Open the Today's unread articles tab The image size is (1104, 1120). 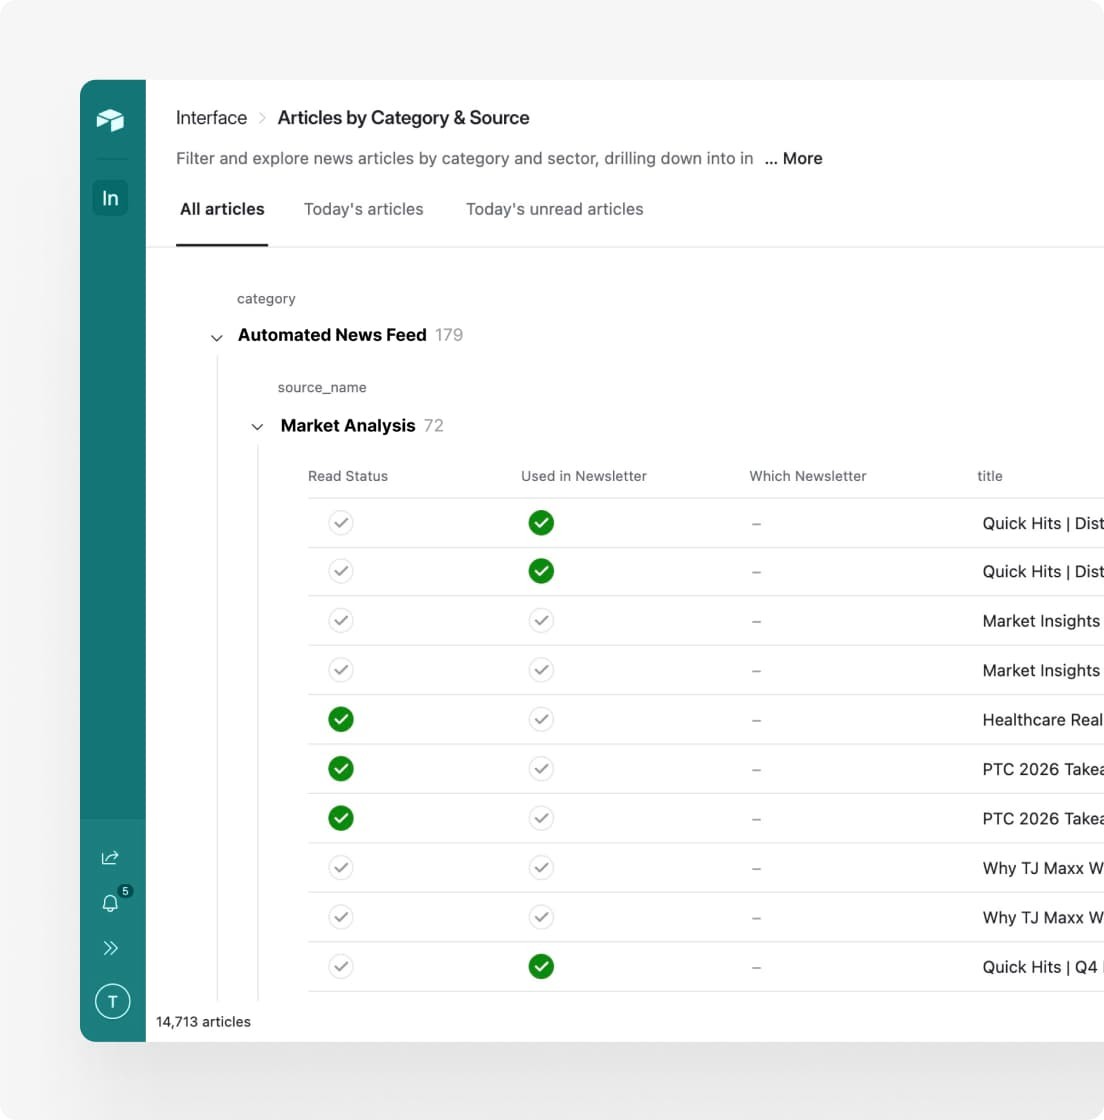[554, 209]
